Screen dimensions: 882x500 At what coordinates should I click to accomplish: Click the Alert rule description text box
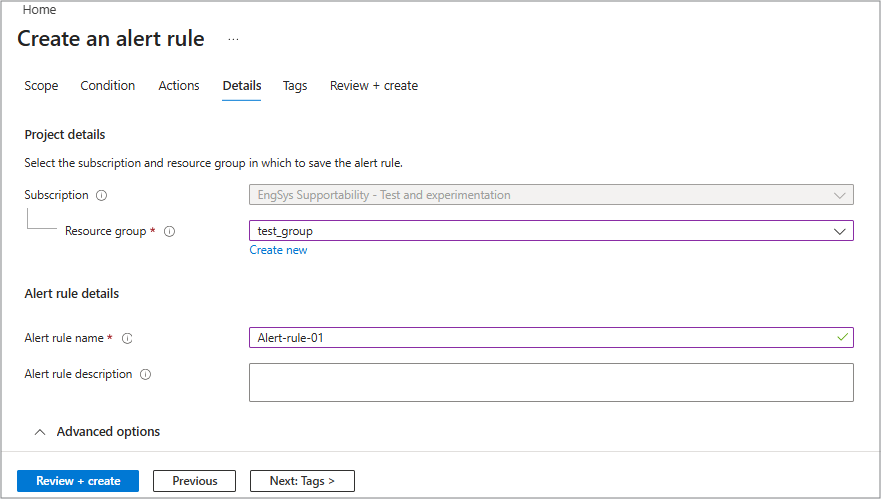pos(550,382)
